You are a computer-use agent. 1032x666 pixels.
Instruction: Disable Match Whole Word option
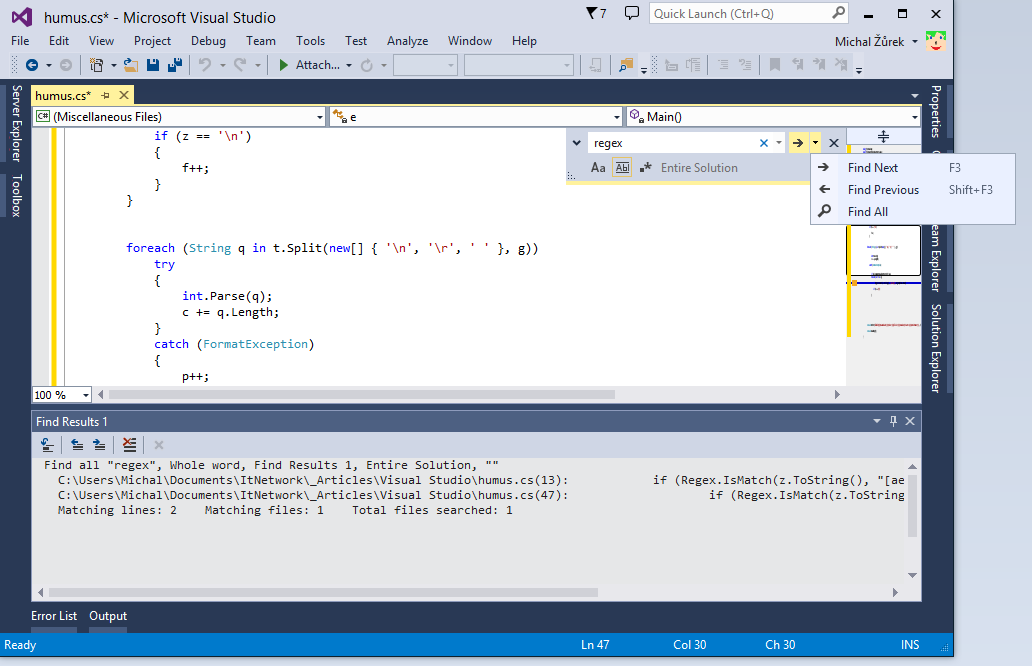tap(621, 167)
